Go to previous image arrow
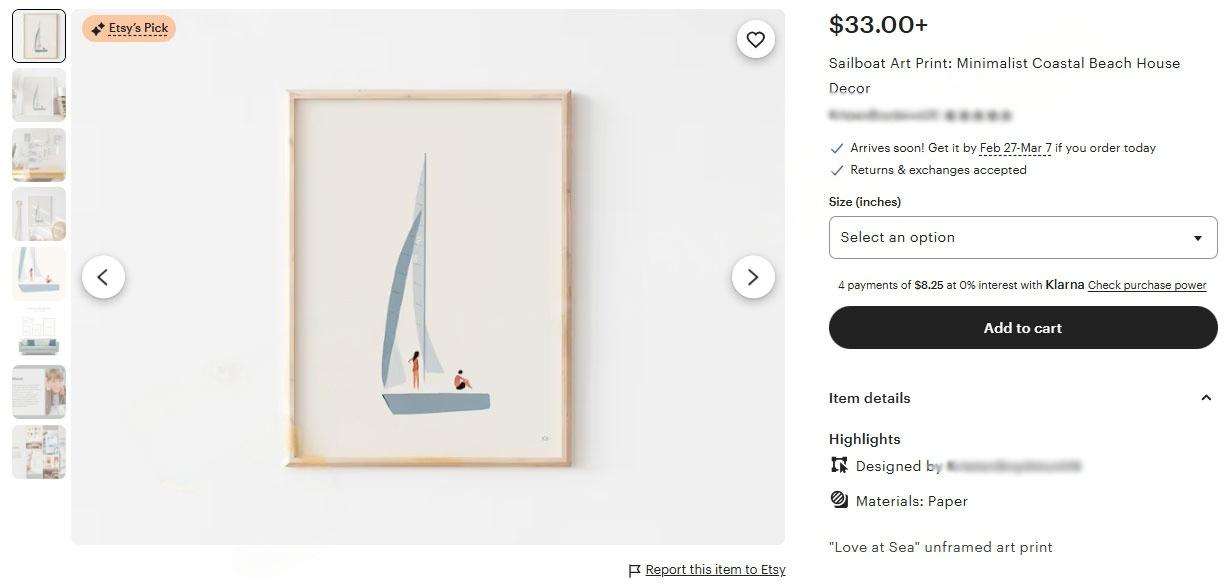Screen dimensions: 1228x587 click(x=103, y=277)
